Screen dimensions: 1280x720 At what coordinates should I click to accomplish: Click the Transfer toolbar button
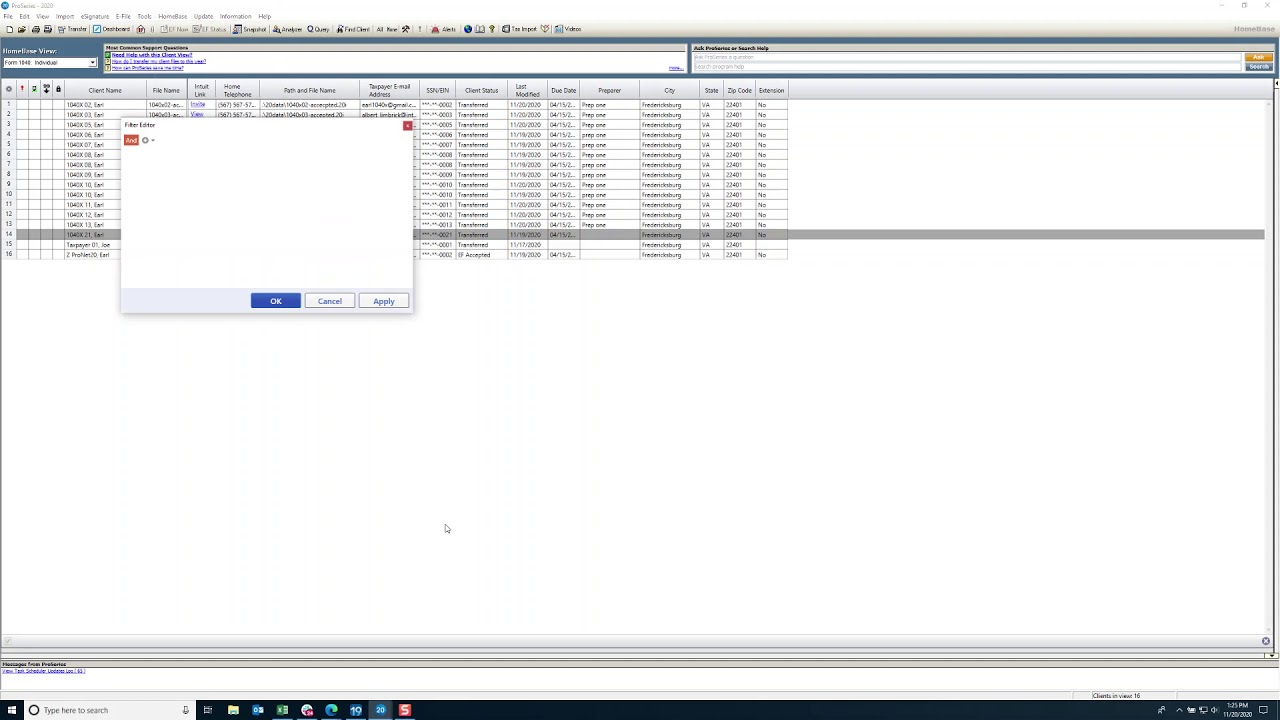pyautogui.click(x=72, y=29)
